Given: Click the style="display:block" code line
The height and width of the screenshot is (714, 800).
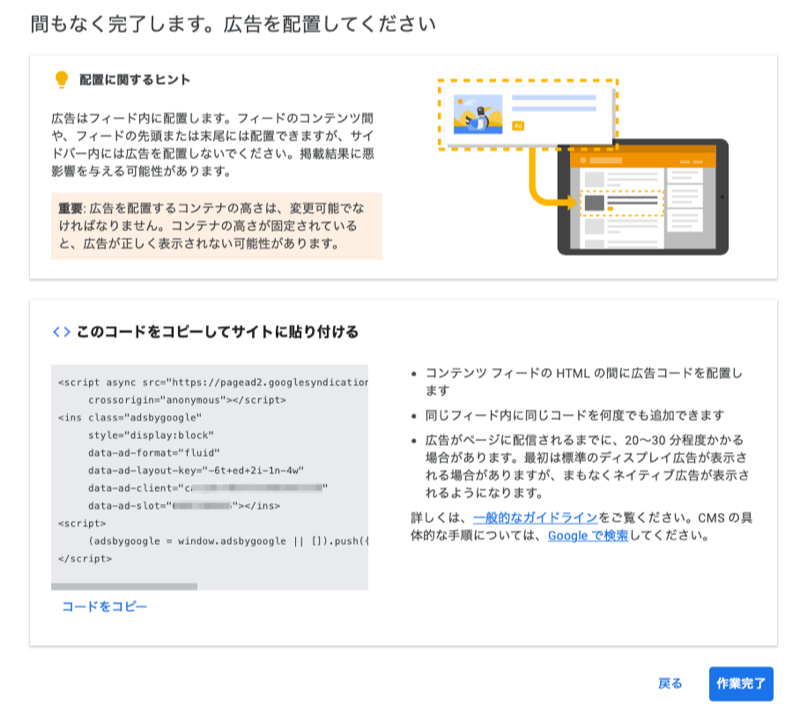Looking at the screenshot, I should click(x=151, y=435).
